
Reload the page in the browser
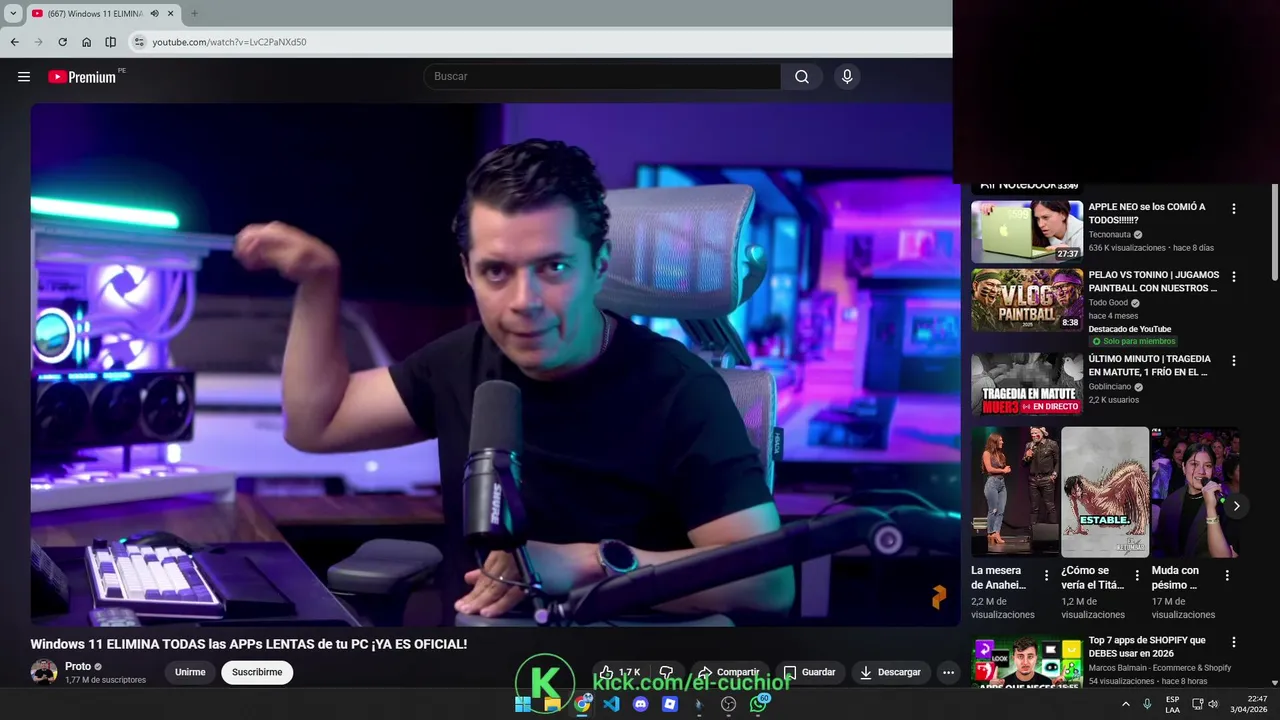[62, 42]
